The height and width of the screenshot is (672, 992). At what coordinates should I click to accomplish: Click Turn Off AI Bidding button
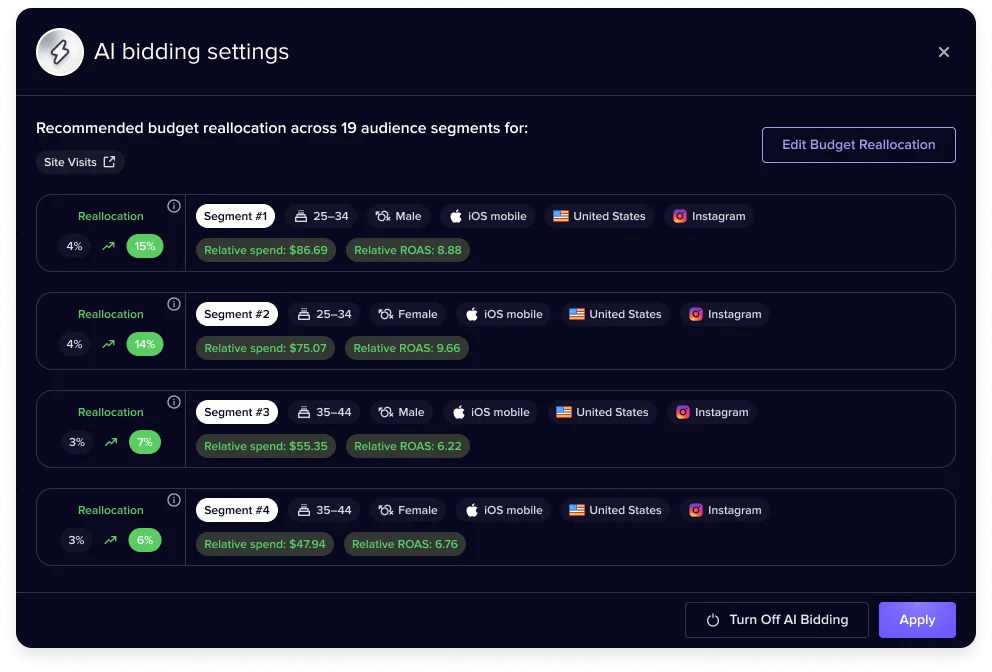[x=777, y=620]
